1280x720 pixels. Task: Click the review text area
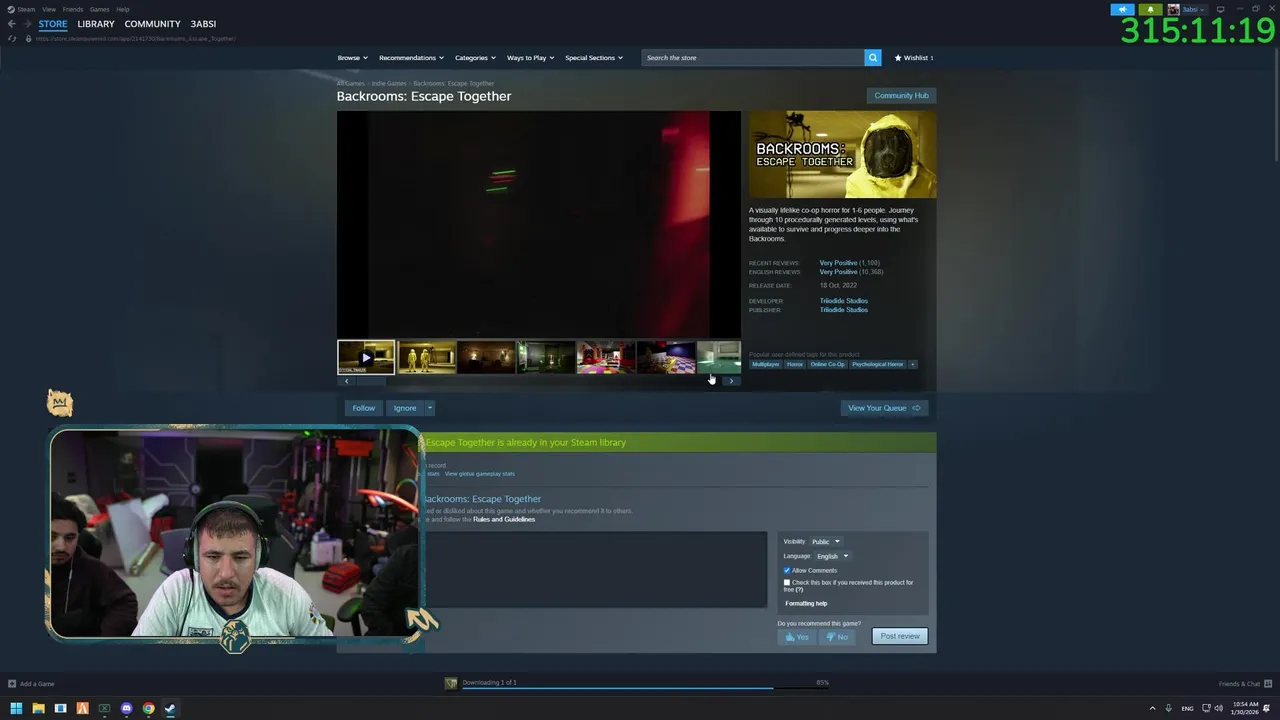(597, 569)
